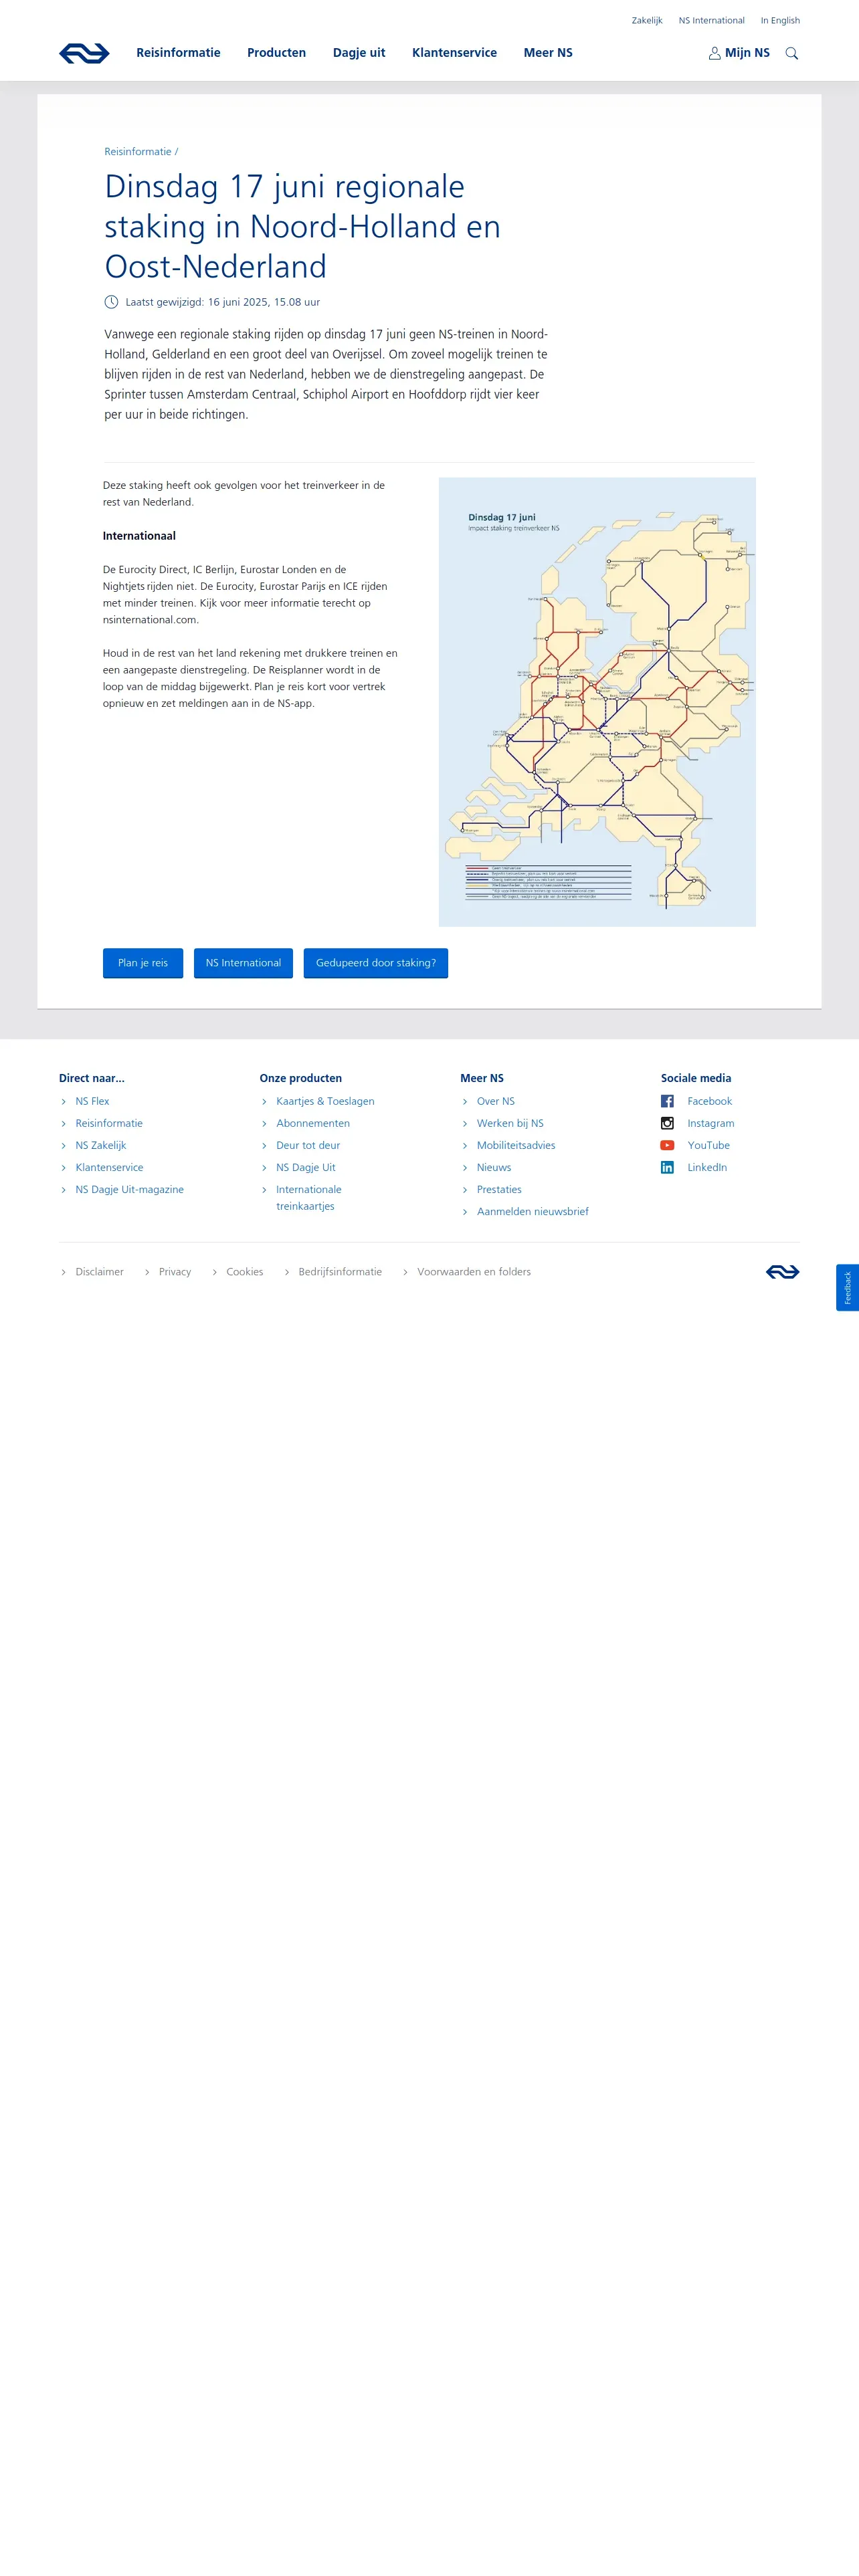Screen dimensions: 859x2576
Task: Click the NS logo in the header
Action: pos(84,53)
